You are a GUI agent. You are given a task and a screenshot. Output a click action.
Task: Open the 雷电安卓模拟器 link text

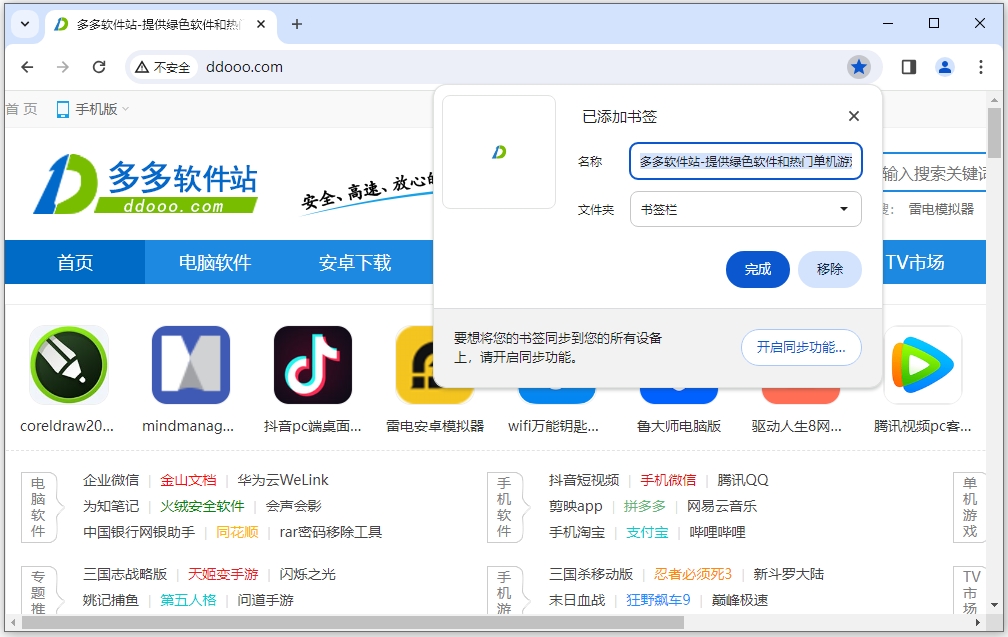click(435, 426)
